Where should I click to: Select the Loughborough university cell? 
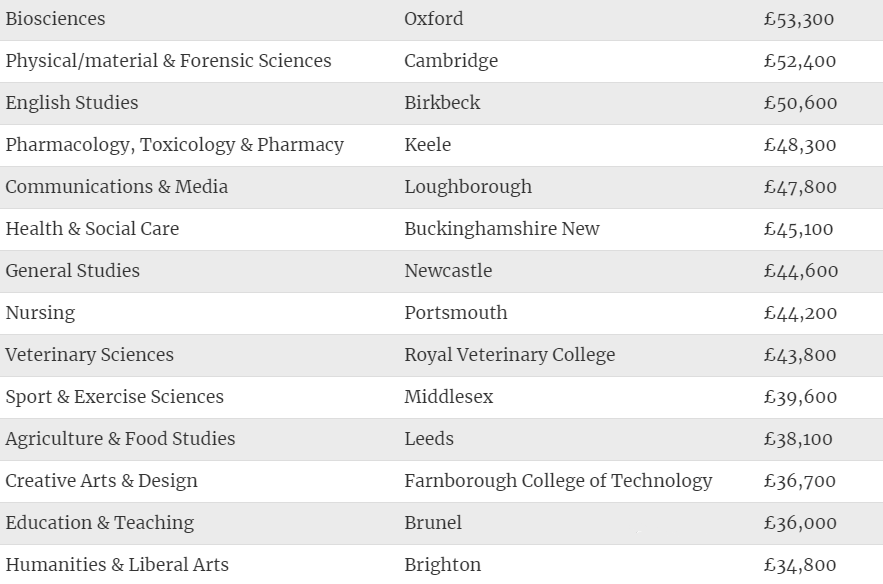point(468,187)
